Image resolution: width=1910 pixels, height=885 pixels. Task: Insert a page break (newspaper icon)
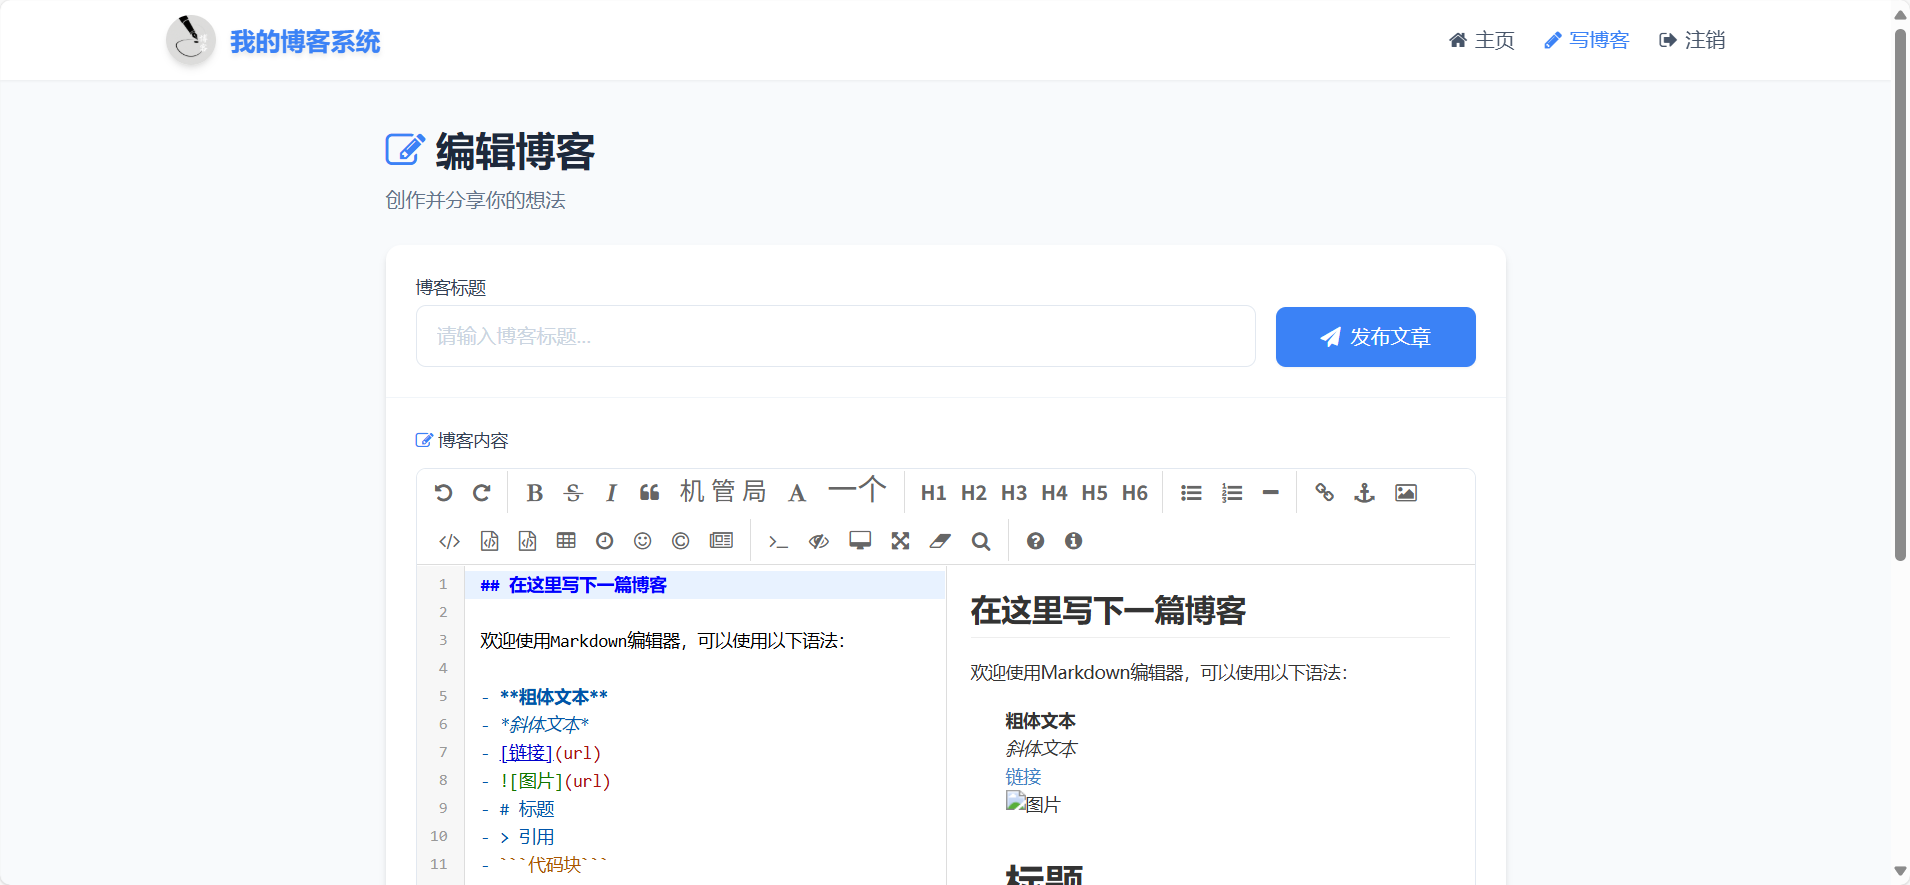point(721,541)
